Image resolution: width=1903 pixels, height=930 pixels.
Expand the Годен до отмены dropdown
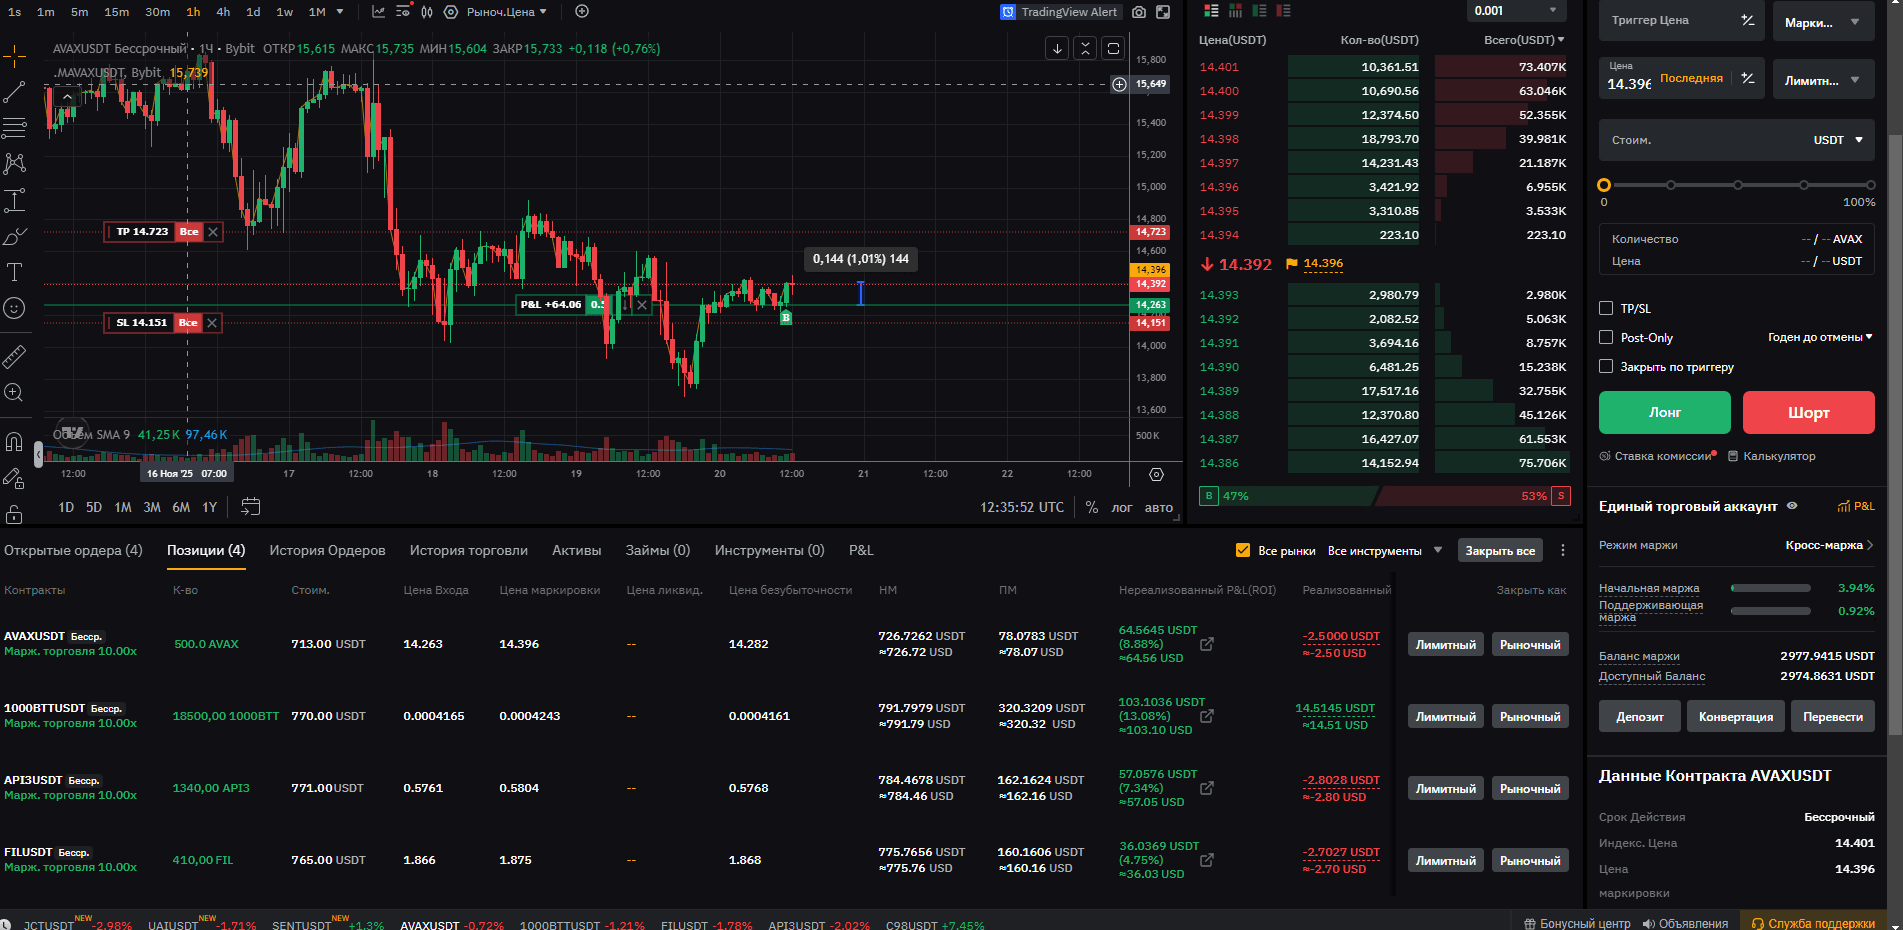[1818, 337]
